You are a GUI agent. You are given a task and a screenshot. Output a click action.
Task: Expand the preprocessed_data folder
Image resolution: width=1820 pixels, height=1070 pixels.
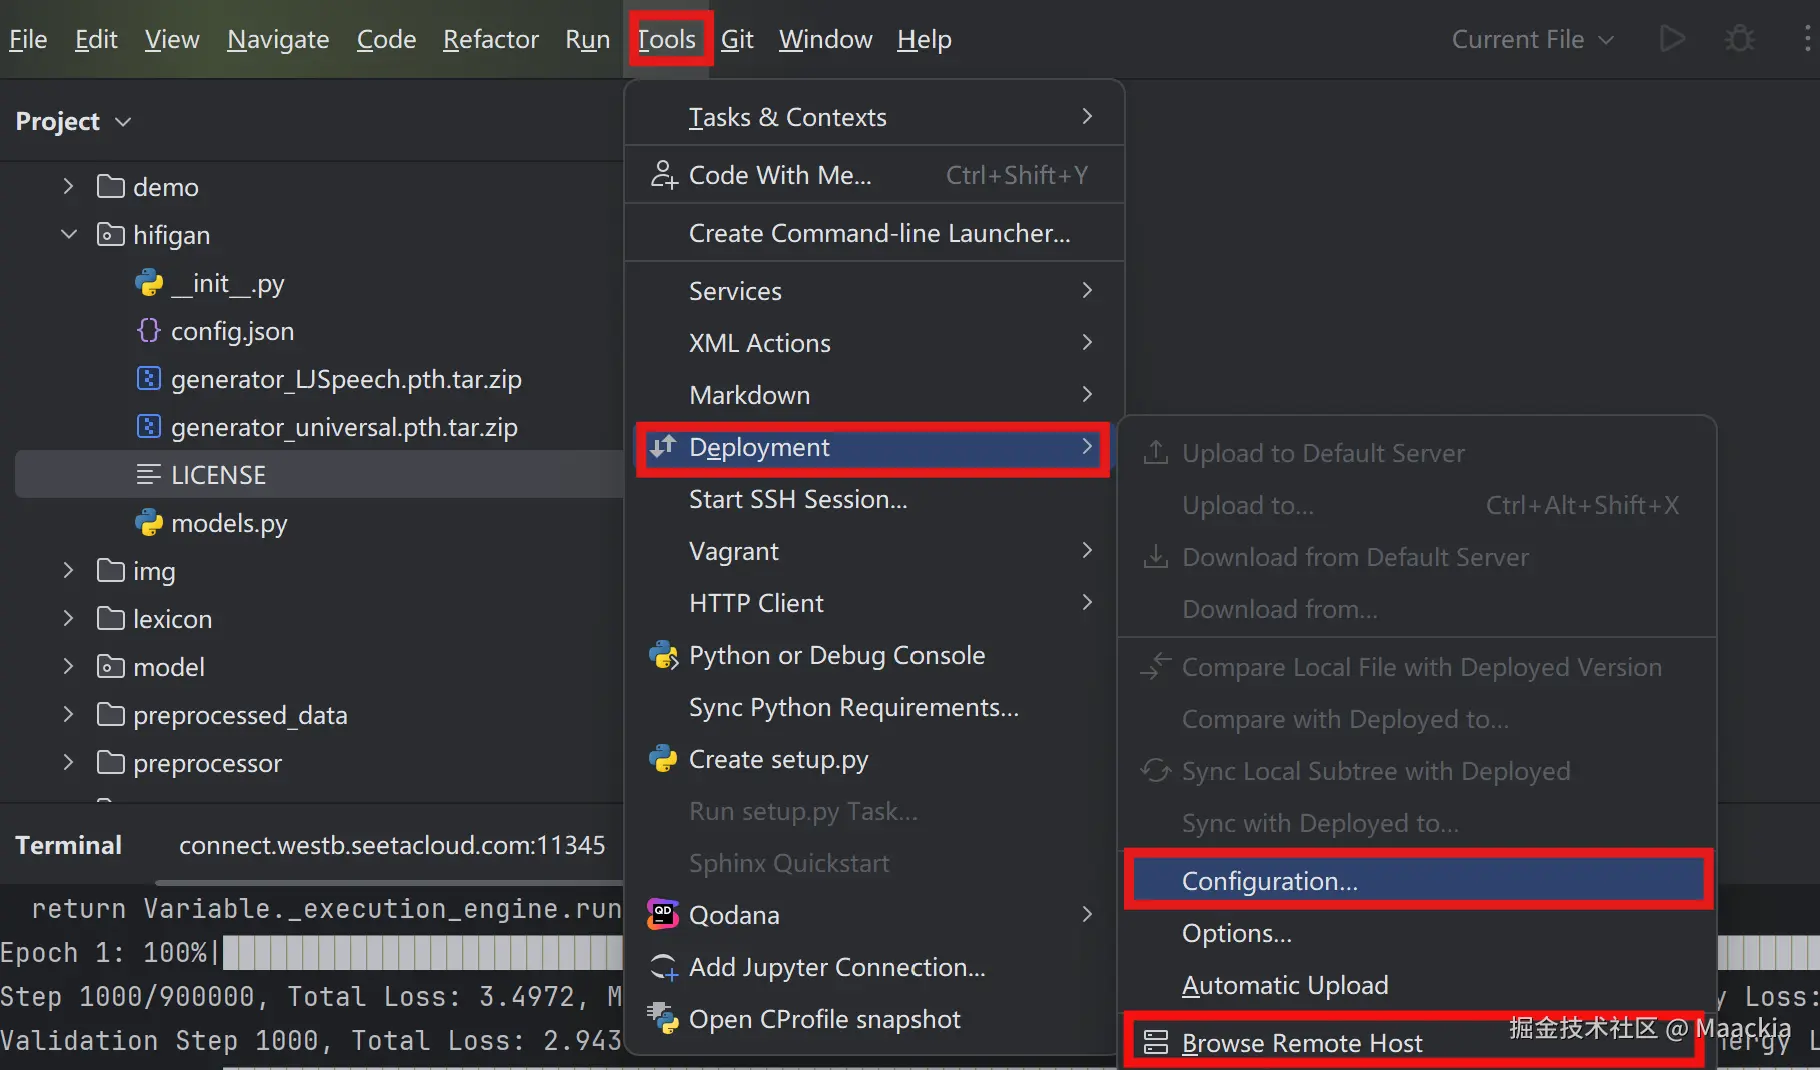click(x=68, y=715)
